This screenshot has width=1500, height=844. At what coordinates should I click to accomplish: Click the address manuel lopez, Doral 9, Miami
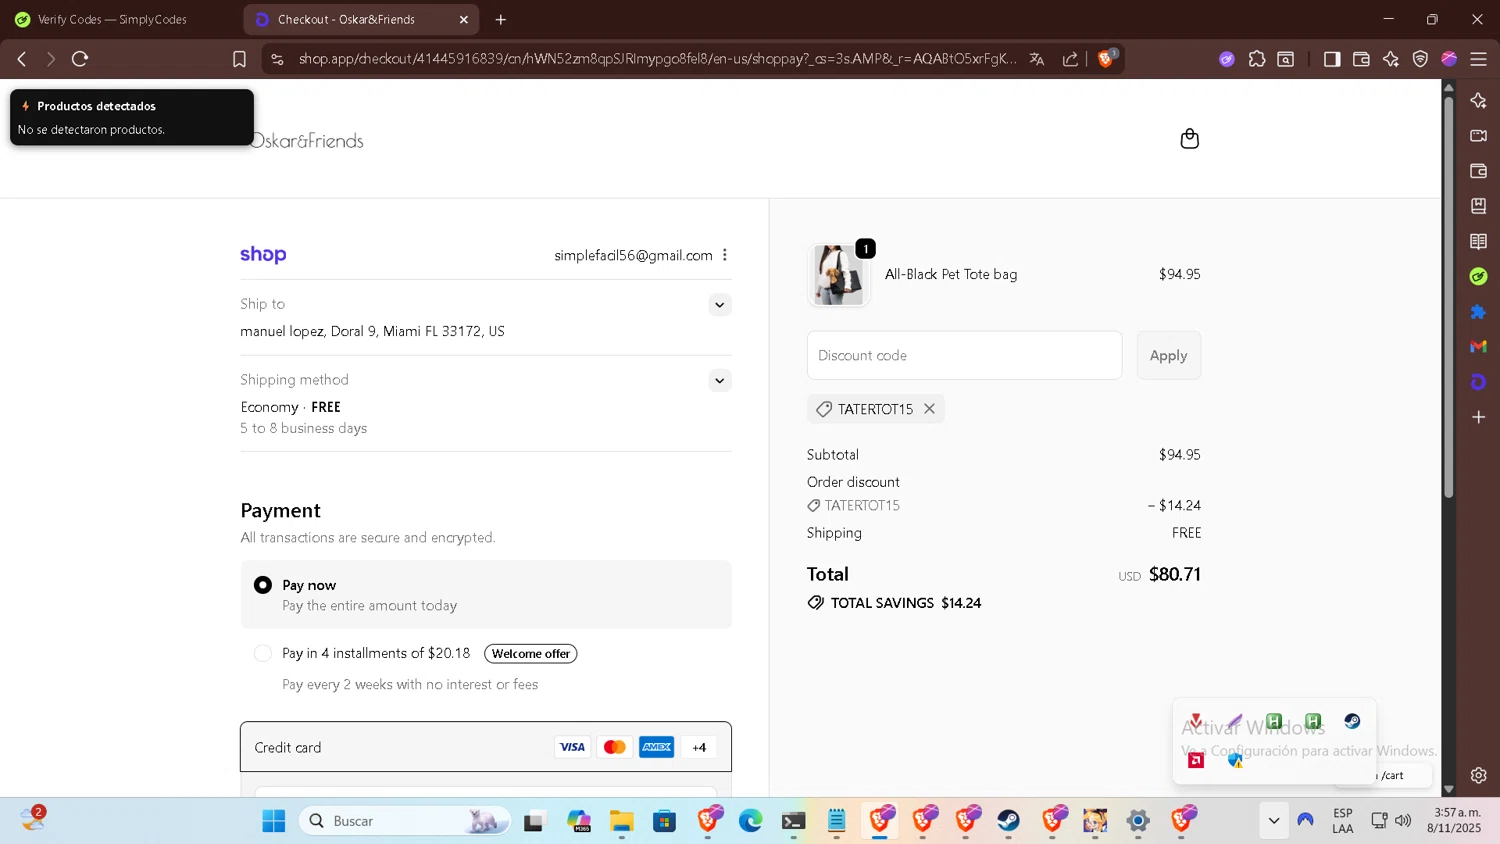click(x=372, y=331)
